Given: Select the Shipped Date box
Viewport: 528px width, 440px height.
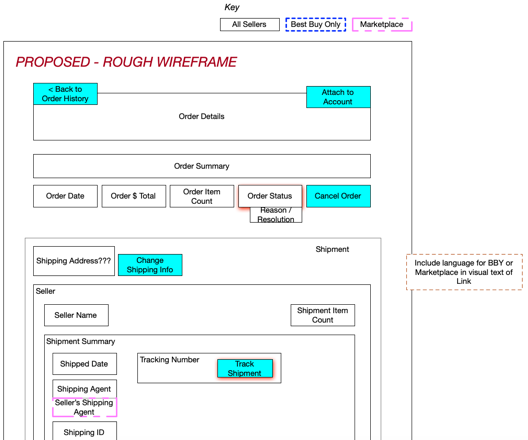Looking at the screenshot, I should coord(84,364).
